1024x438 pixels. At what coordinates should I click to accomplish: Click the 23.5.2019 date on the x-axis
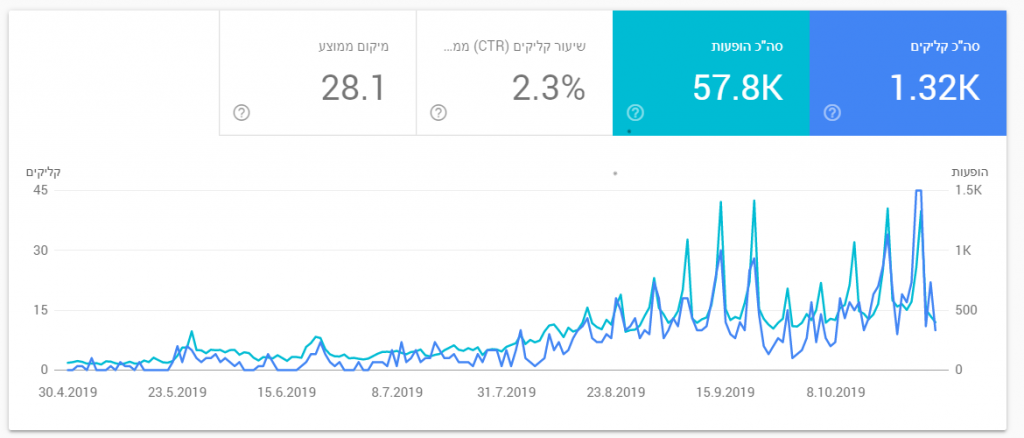tap(175, 392)
